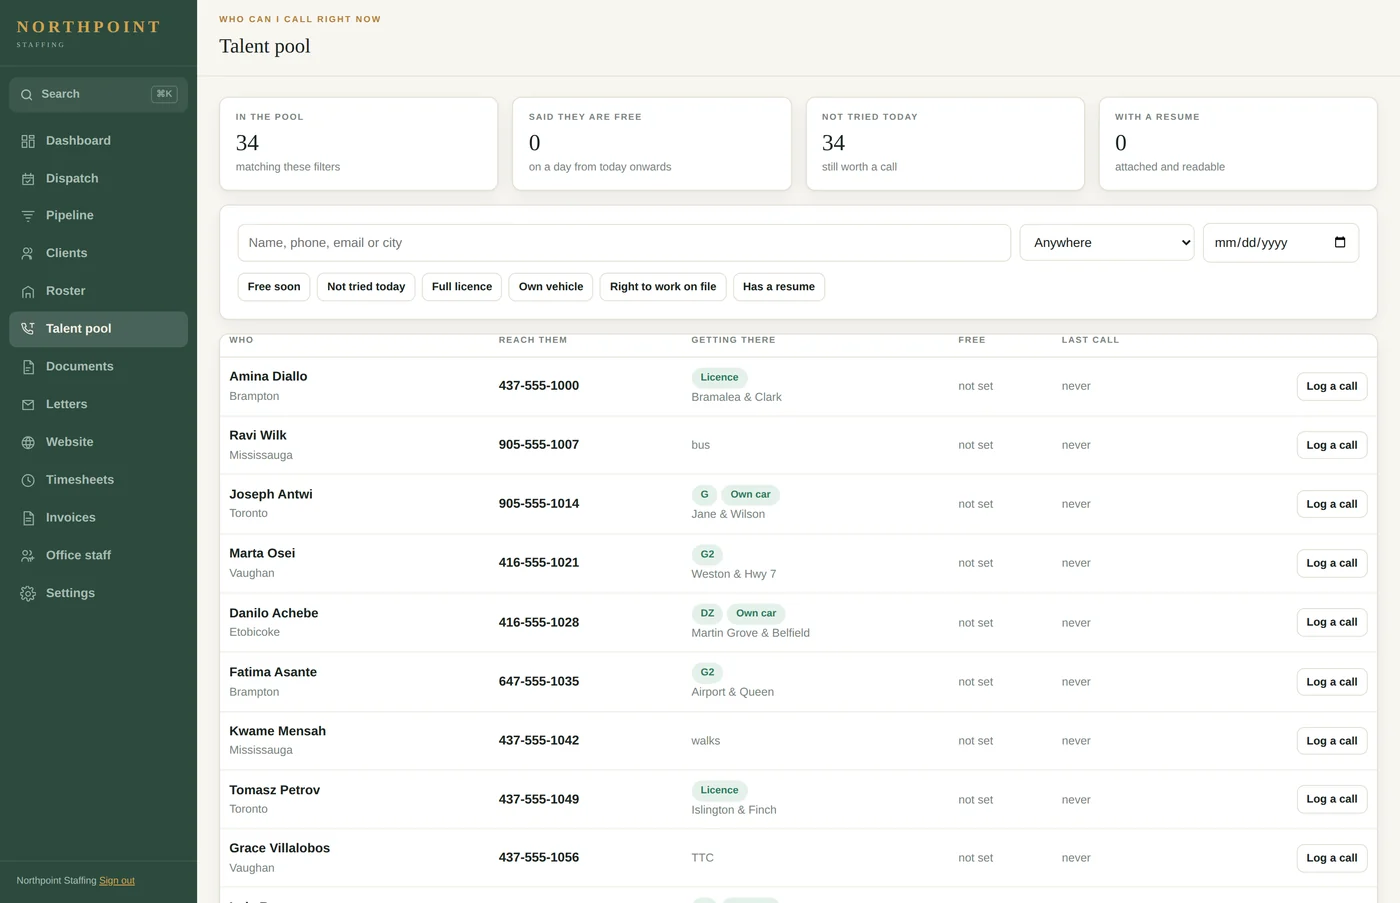Focus the name, phone, email or city field
Screen dimensions: 1400x903
tap(624, 243)
